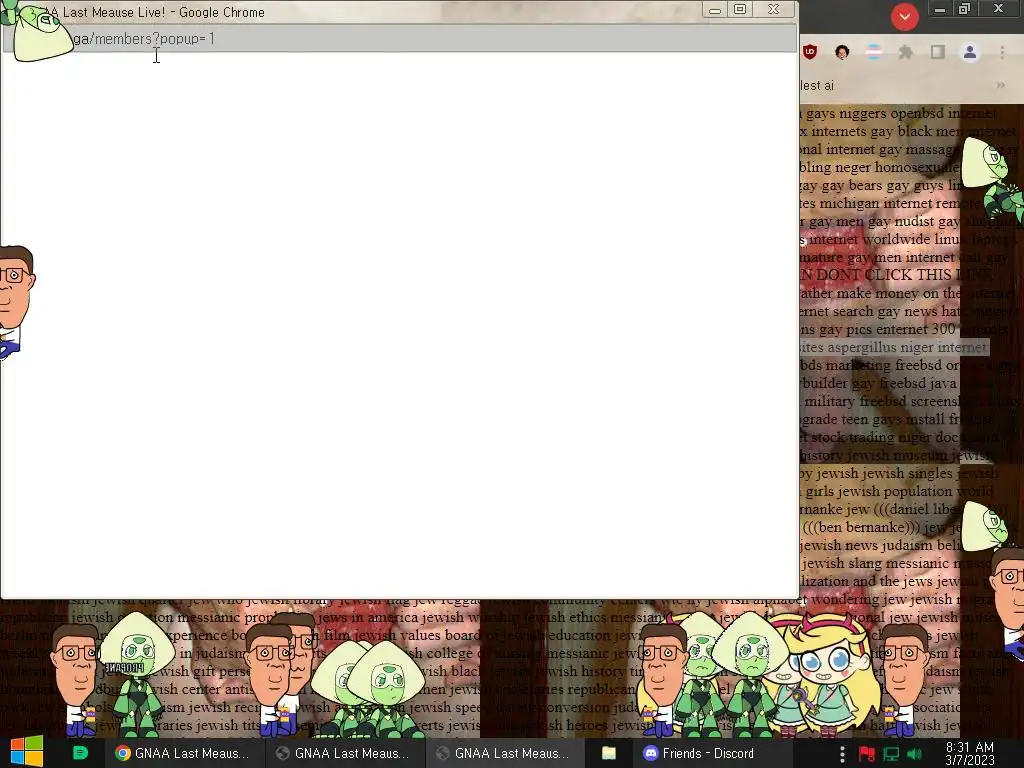Open the Extensions puzzle-piece menu
The image size is (1024, 768).
[905, 52]
